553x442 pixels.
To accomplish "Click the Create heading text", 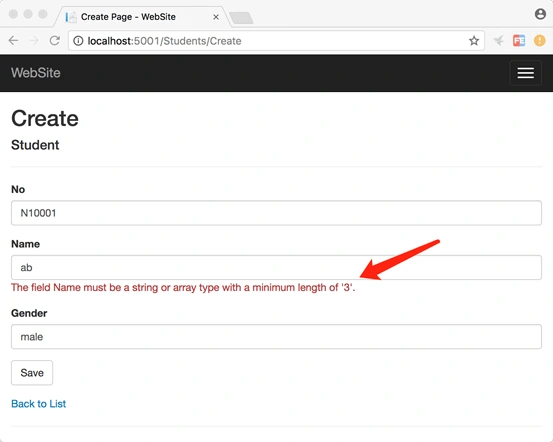I will pyautogui.click(x=45, y=118).
